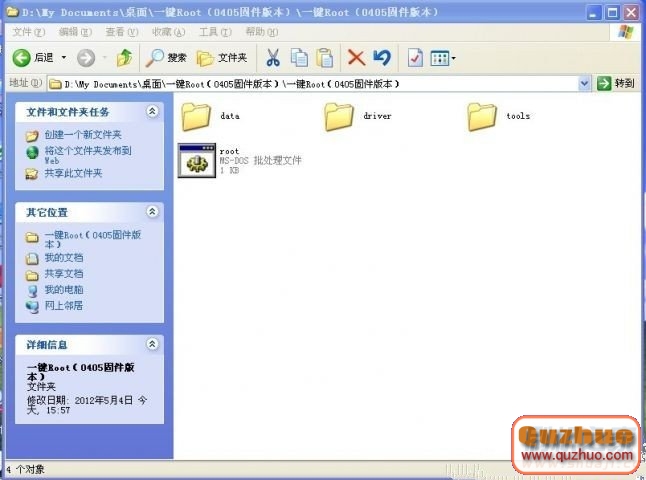Collapse the 详细信息 panel chevron
This screenshot has width=646, height=480.
coord(152,344)
